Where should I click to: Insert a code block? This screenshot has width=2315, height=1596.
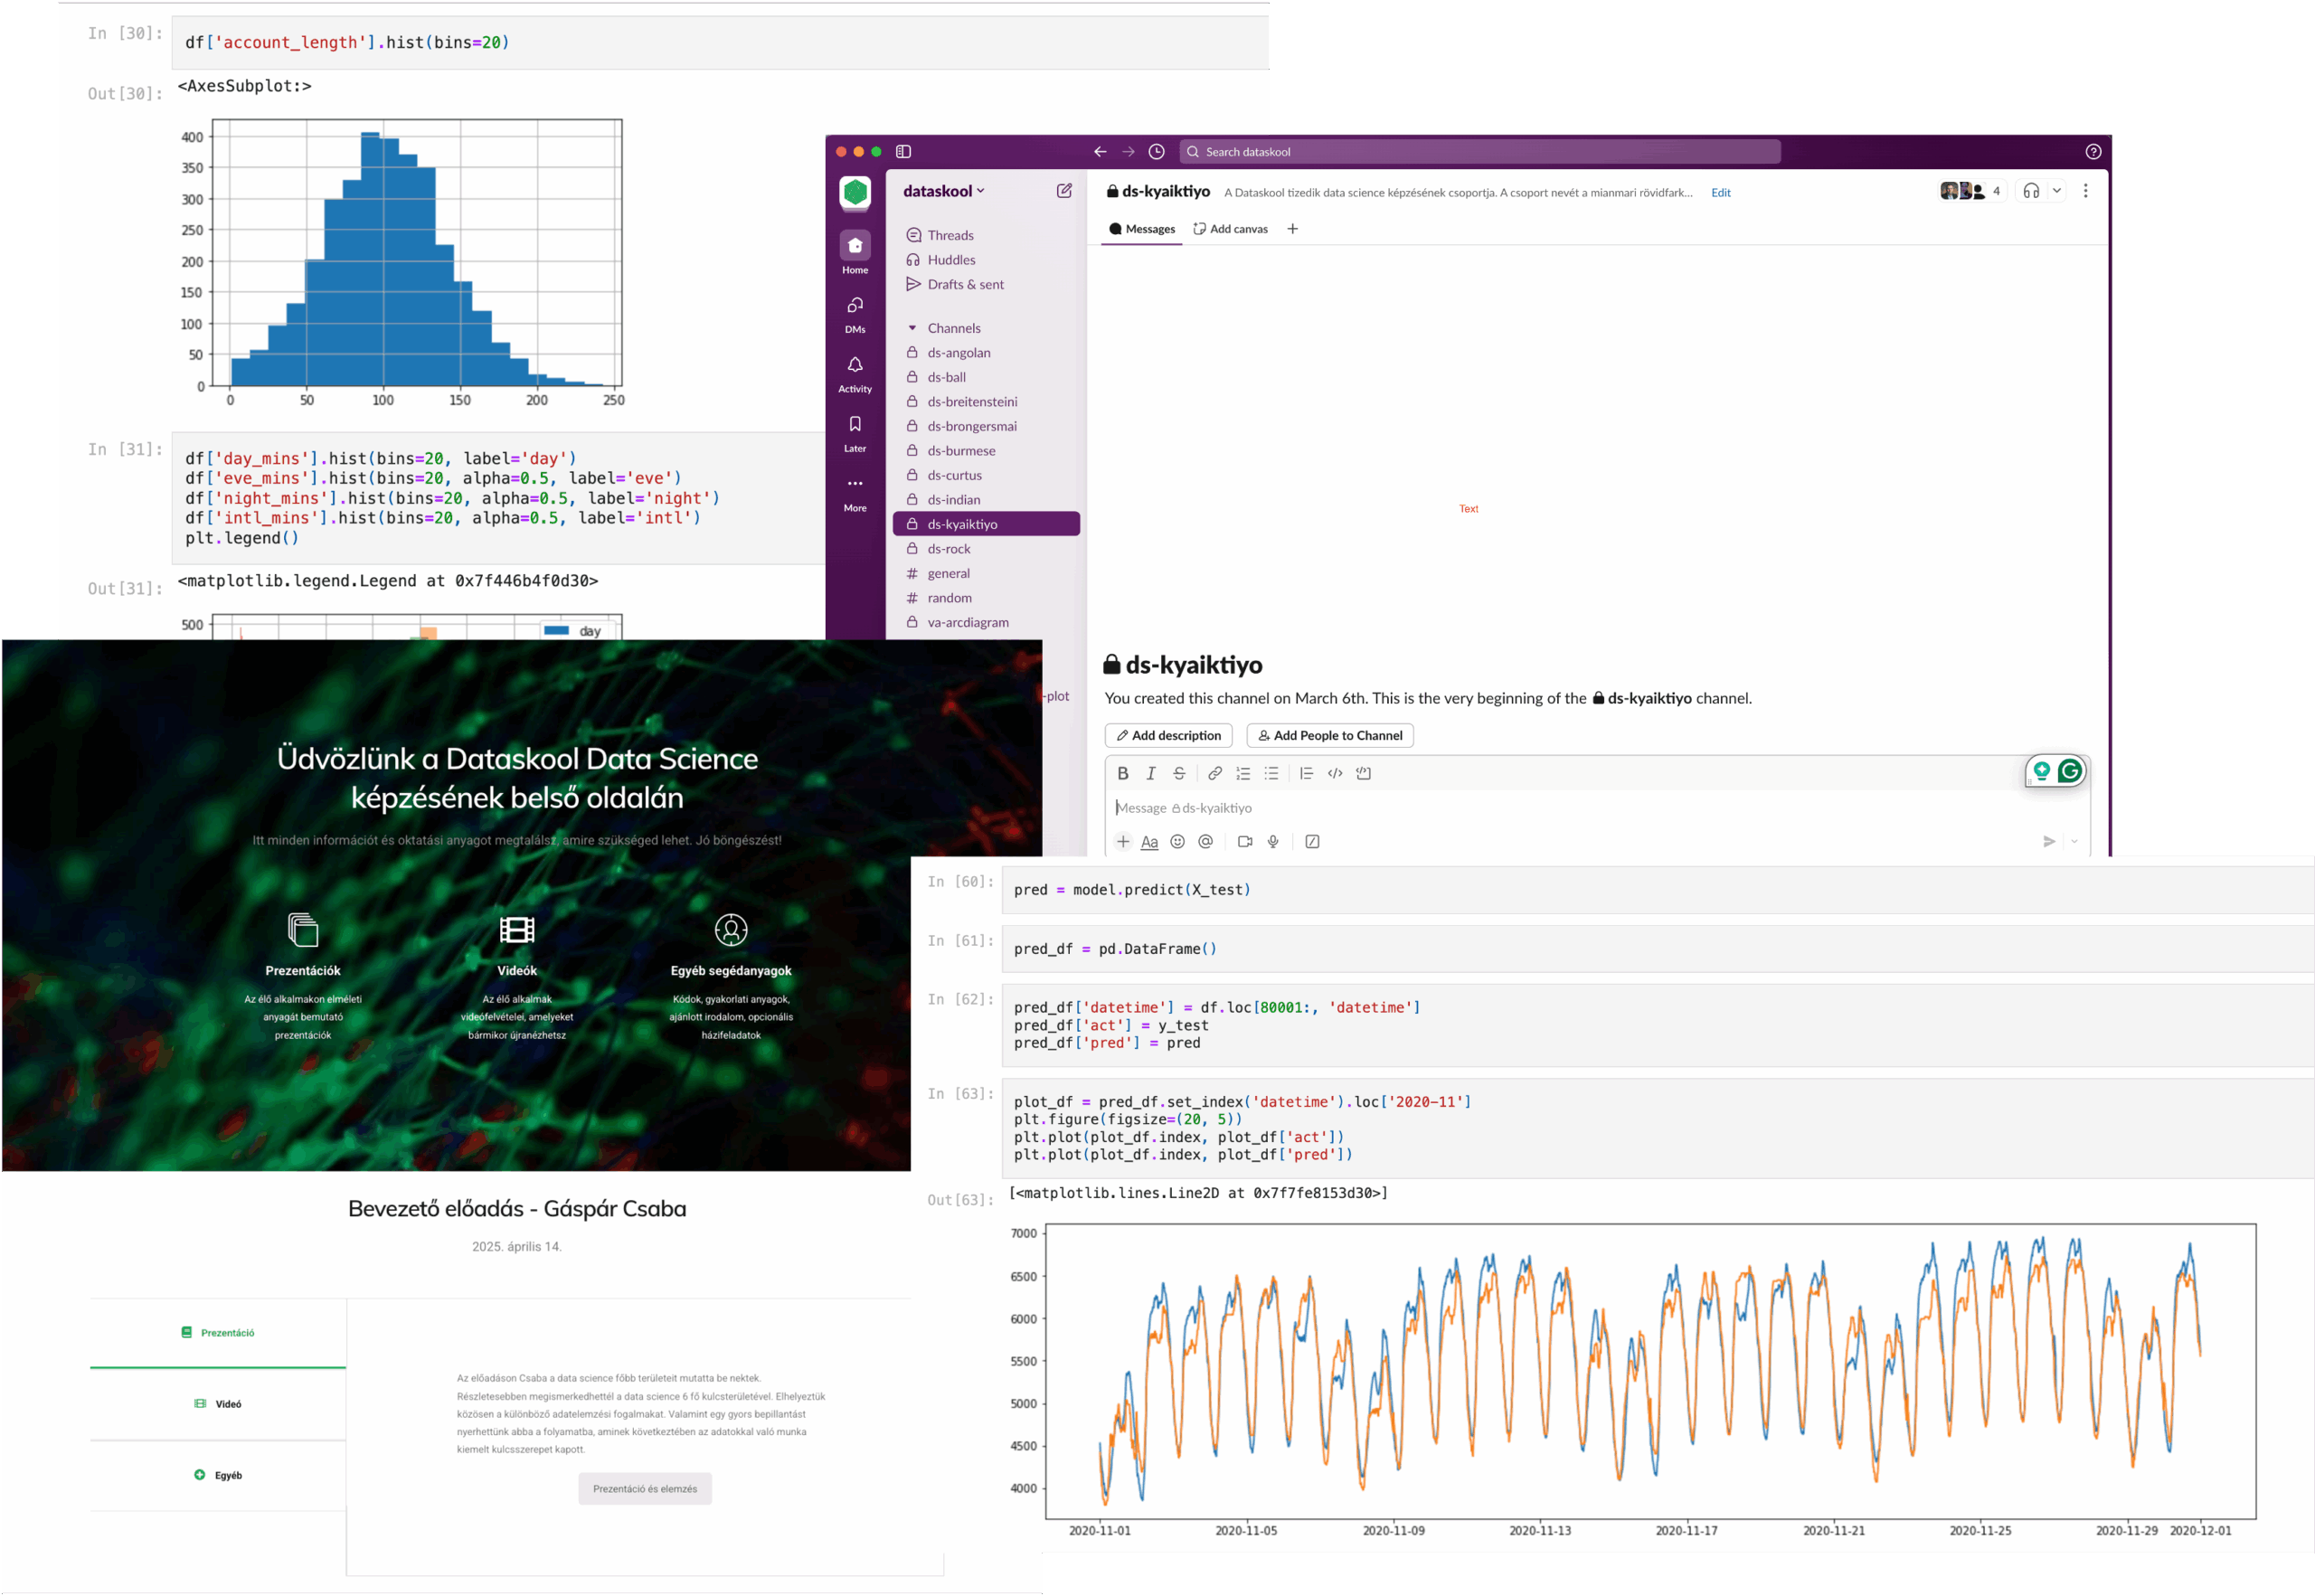(1363, 774)
